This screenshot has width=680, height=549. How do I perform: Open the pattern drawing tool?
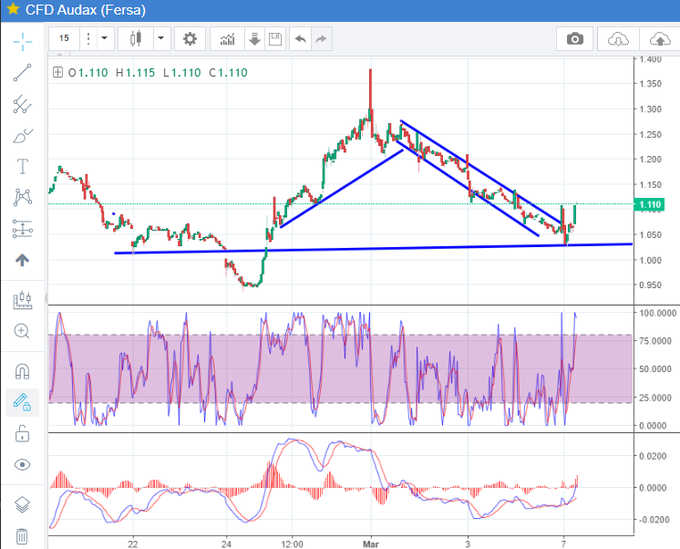click(x=23, y=197)
